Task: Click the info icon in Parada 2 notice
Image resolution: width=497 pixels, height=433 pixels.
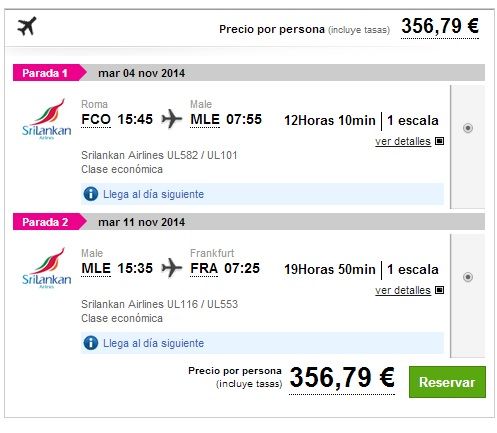Action: [x=91, y=343]
